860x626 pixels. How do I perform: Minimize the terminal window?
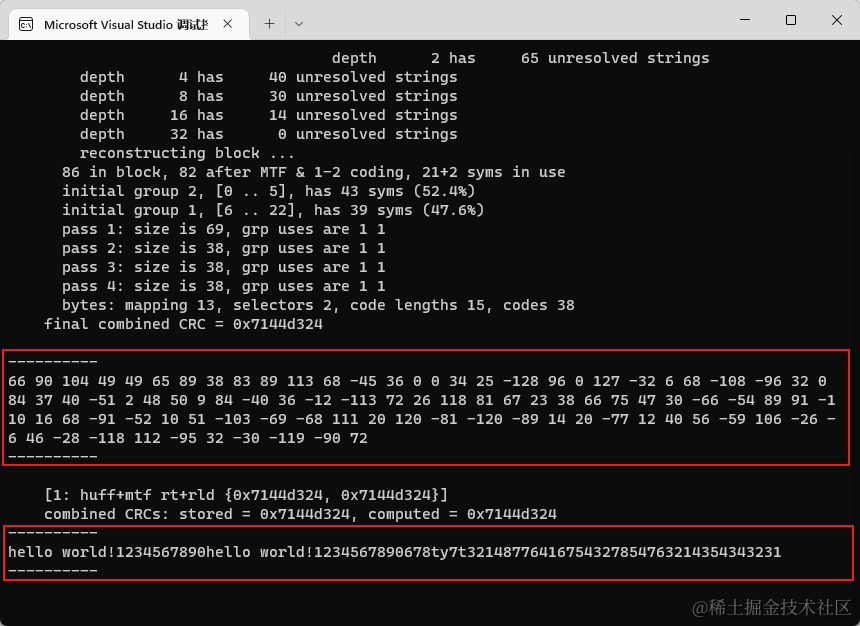click(x=745, y=20)
